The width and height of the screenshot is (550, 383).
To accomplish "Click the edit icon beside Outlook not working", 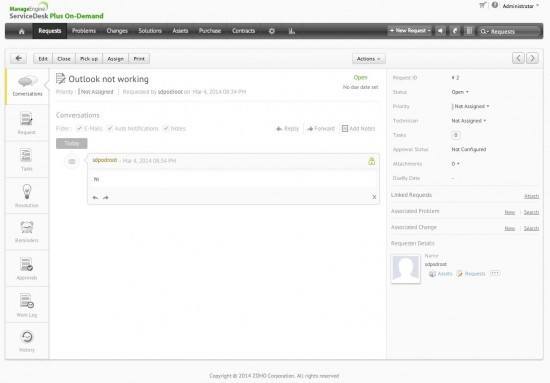I will click(61, 79).
